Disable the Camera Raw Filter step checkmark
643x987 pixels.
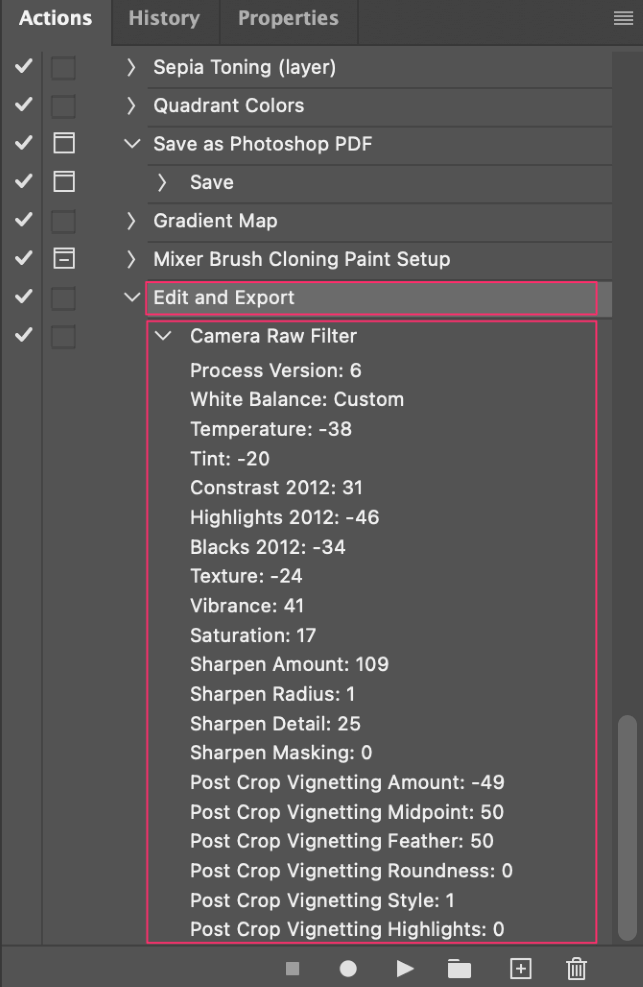point(24,334)
